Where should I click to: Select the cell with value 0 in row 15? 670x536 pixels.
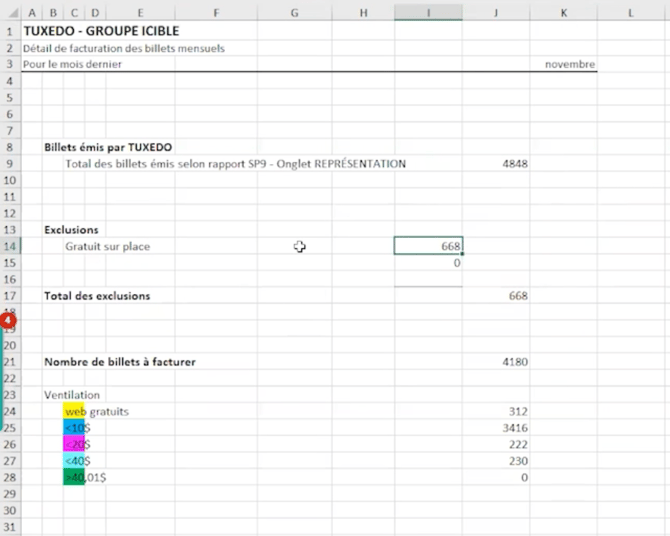(428, 263)
